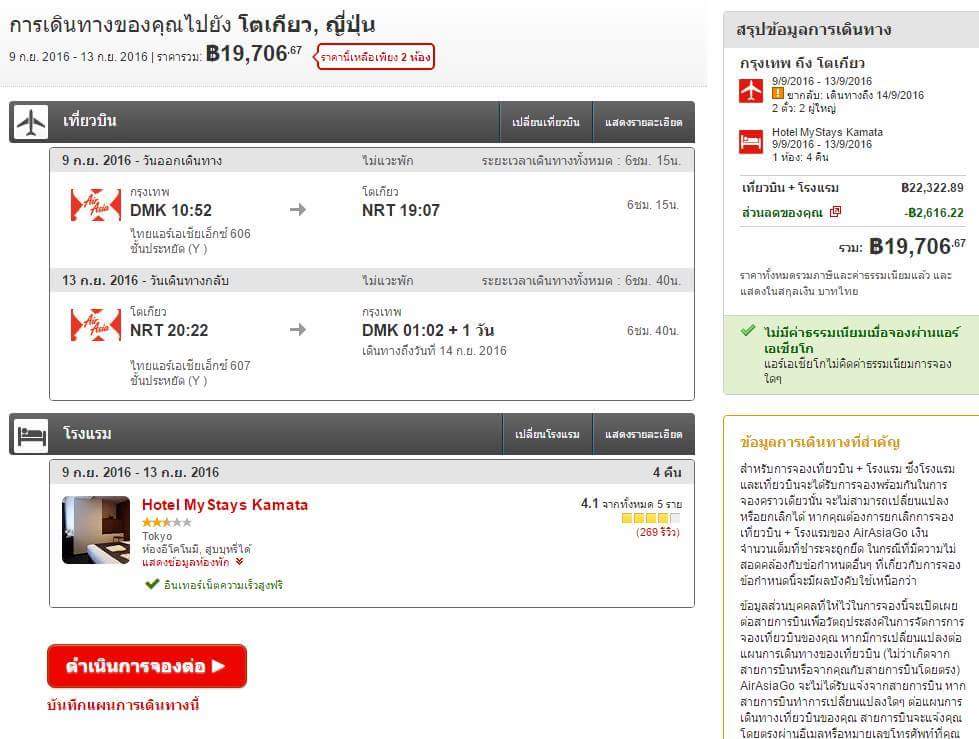Click 9 ก.ย. 2016 departure date row
Image resolution: width=979 pixels, height=739 pixels.
tap(371, 160)
